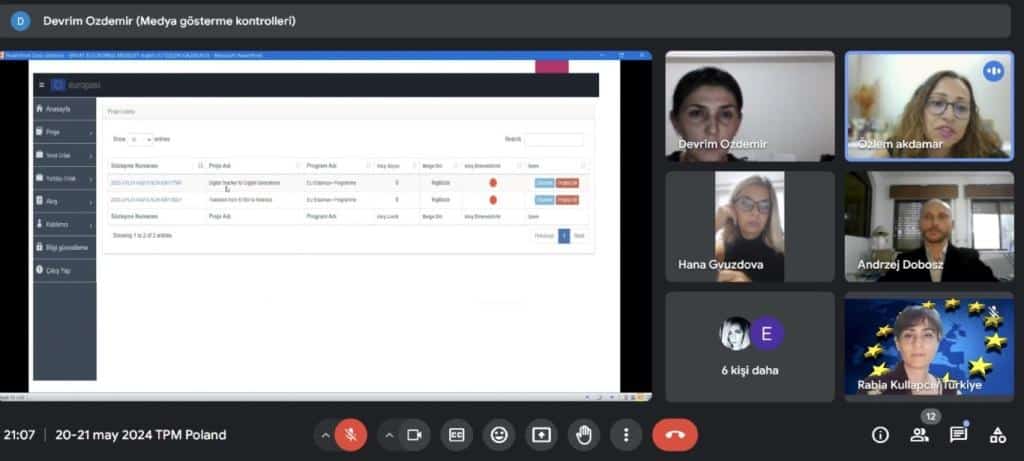This screenshot has width=1024, height=461.
Task: Open the activities icon
Action: click(997, 434)
